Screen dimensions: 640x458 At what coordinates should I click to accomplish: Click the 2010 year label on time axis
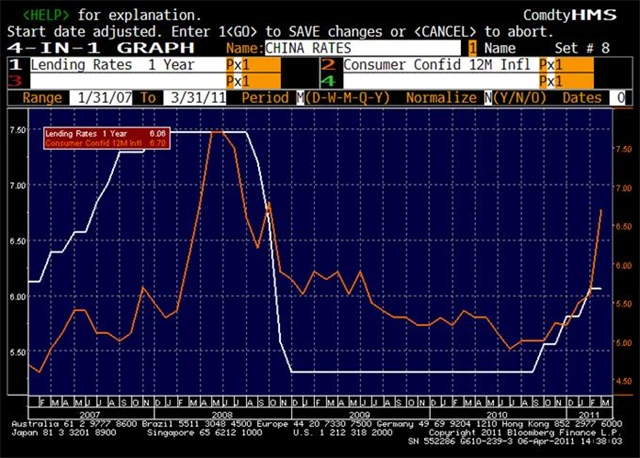tap(497, 414)
